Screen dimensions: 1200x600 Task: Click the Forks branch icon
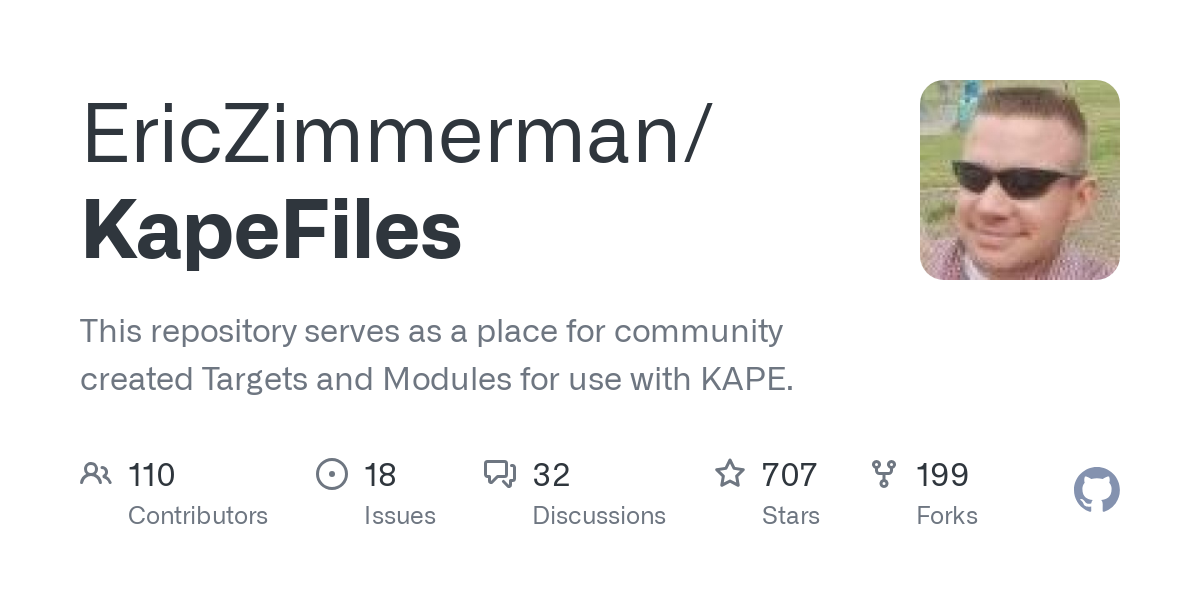[x=884, y=474]
